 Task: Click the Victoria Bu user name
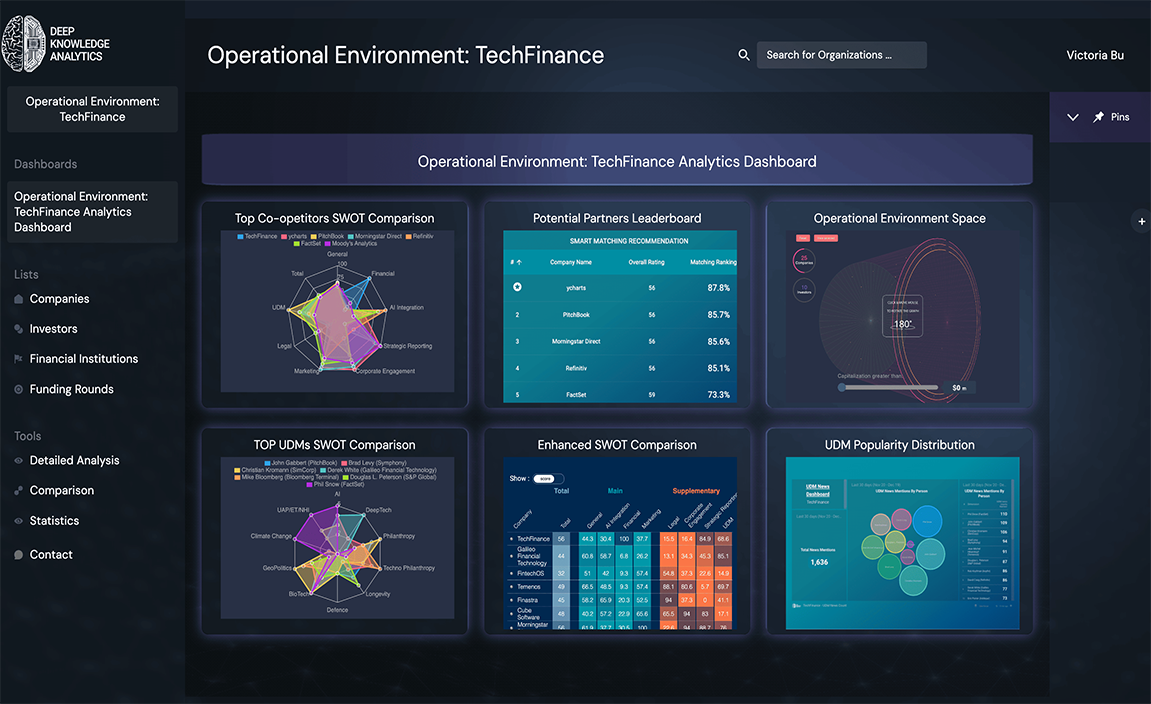click(x=1095, y=55)
